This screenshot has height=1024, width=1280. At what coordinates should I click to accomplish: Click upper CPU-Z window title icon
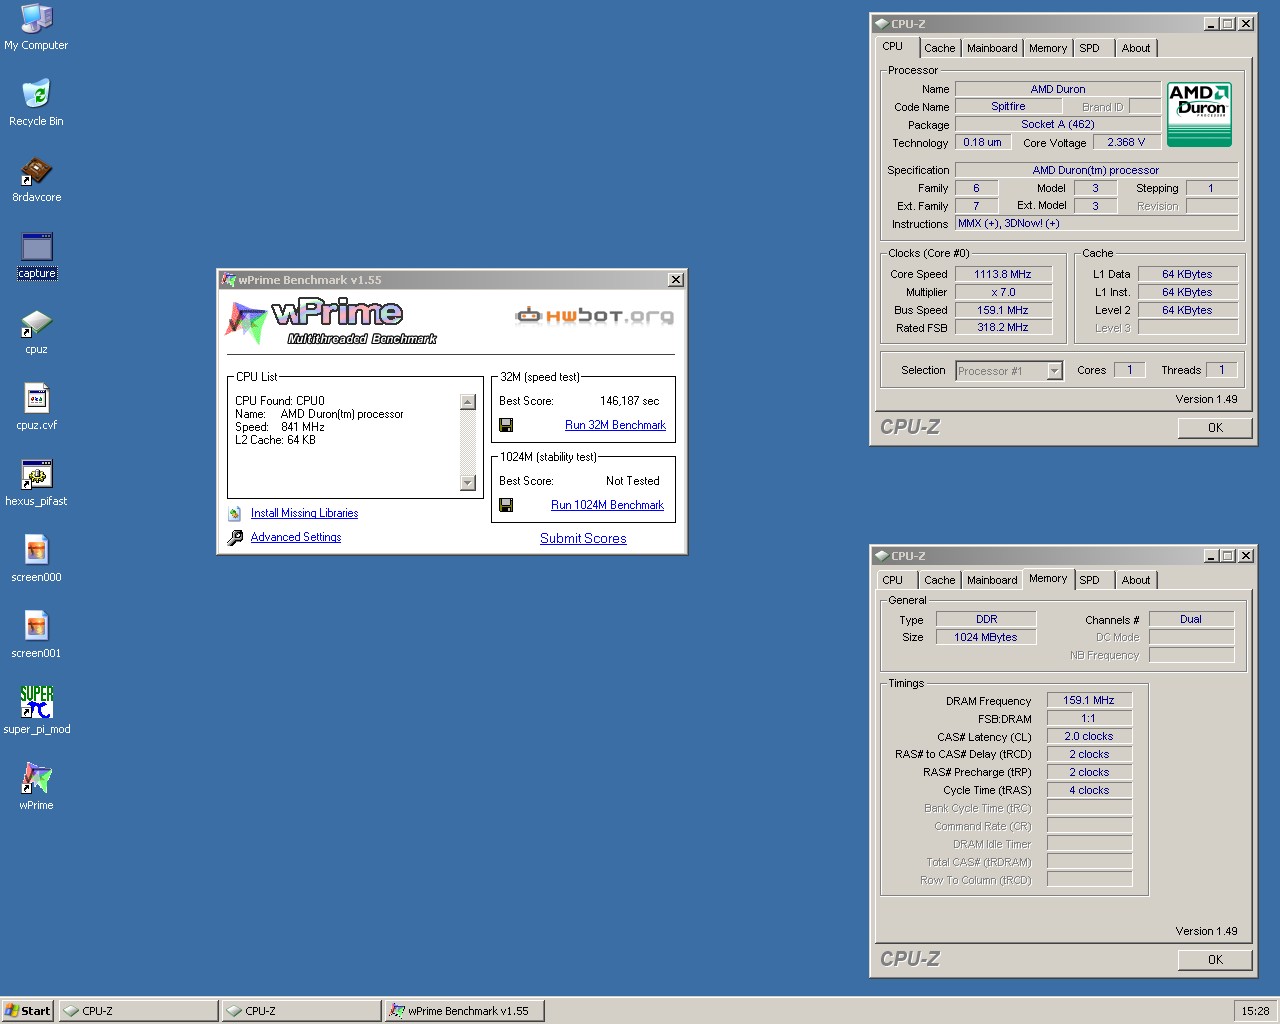point(881,24)
